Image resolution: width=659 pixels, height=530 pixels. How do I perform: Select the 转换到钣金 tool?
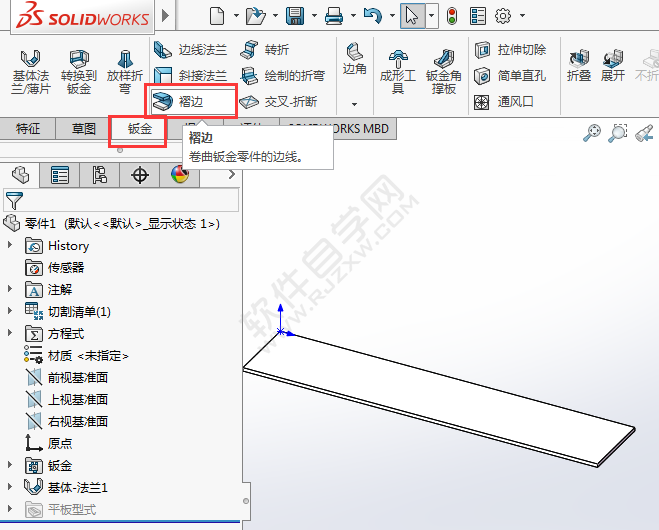[x=79, y=71]
